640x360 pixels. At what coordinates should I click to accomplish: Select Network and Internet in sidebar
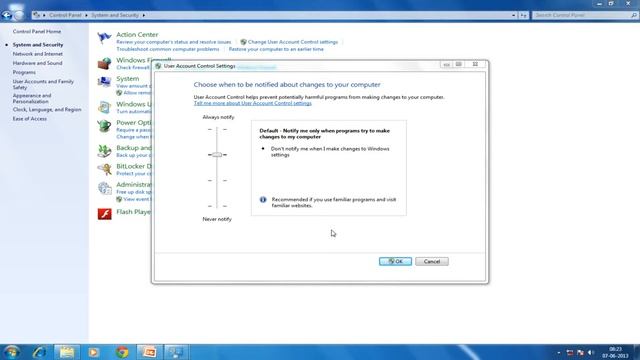(38, 54)
